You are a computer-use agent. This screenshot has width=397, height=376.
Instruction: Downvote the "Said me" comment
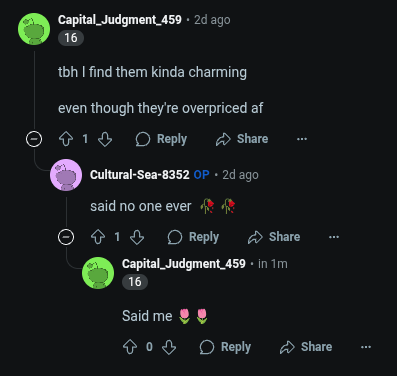tap(169, 347)
